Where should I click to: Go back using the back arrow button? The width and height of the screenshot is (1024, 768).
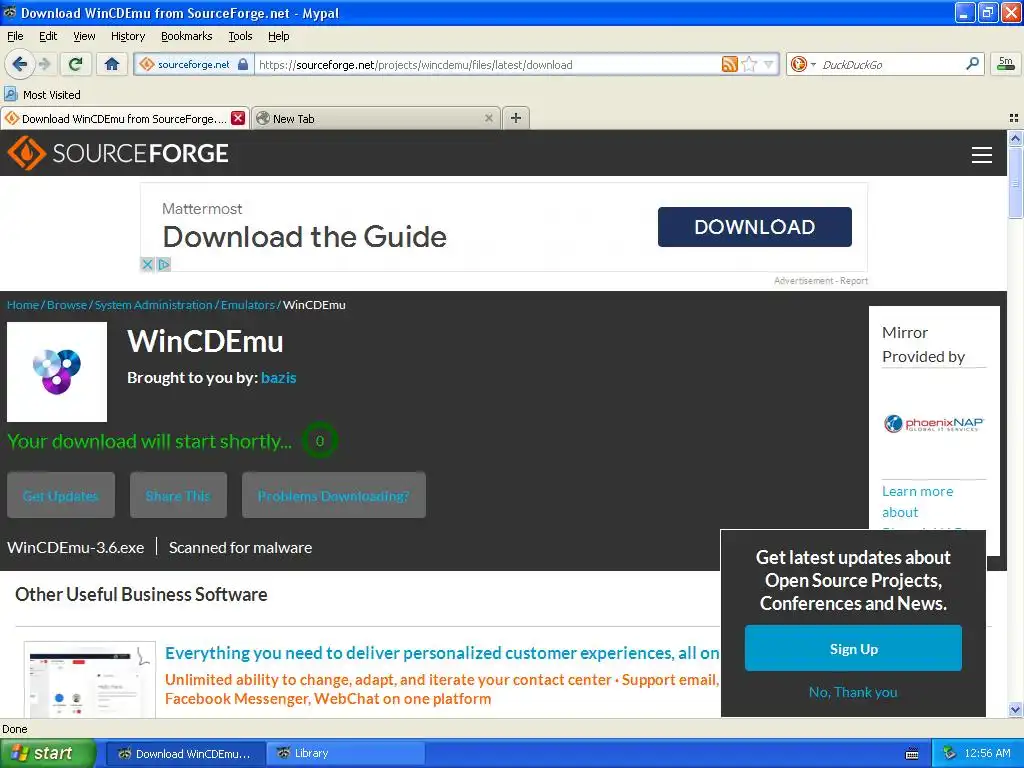19,64
